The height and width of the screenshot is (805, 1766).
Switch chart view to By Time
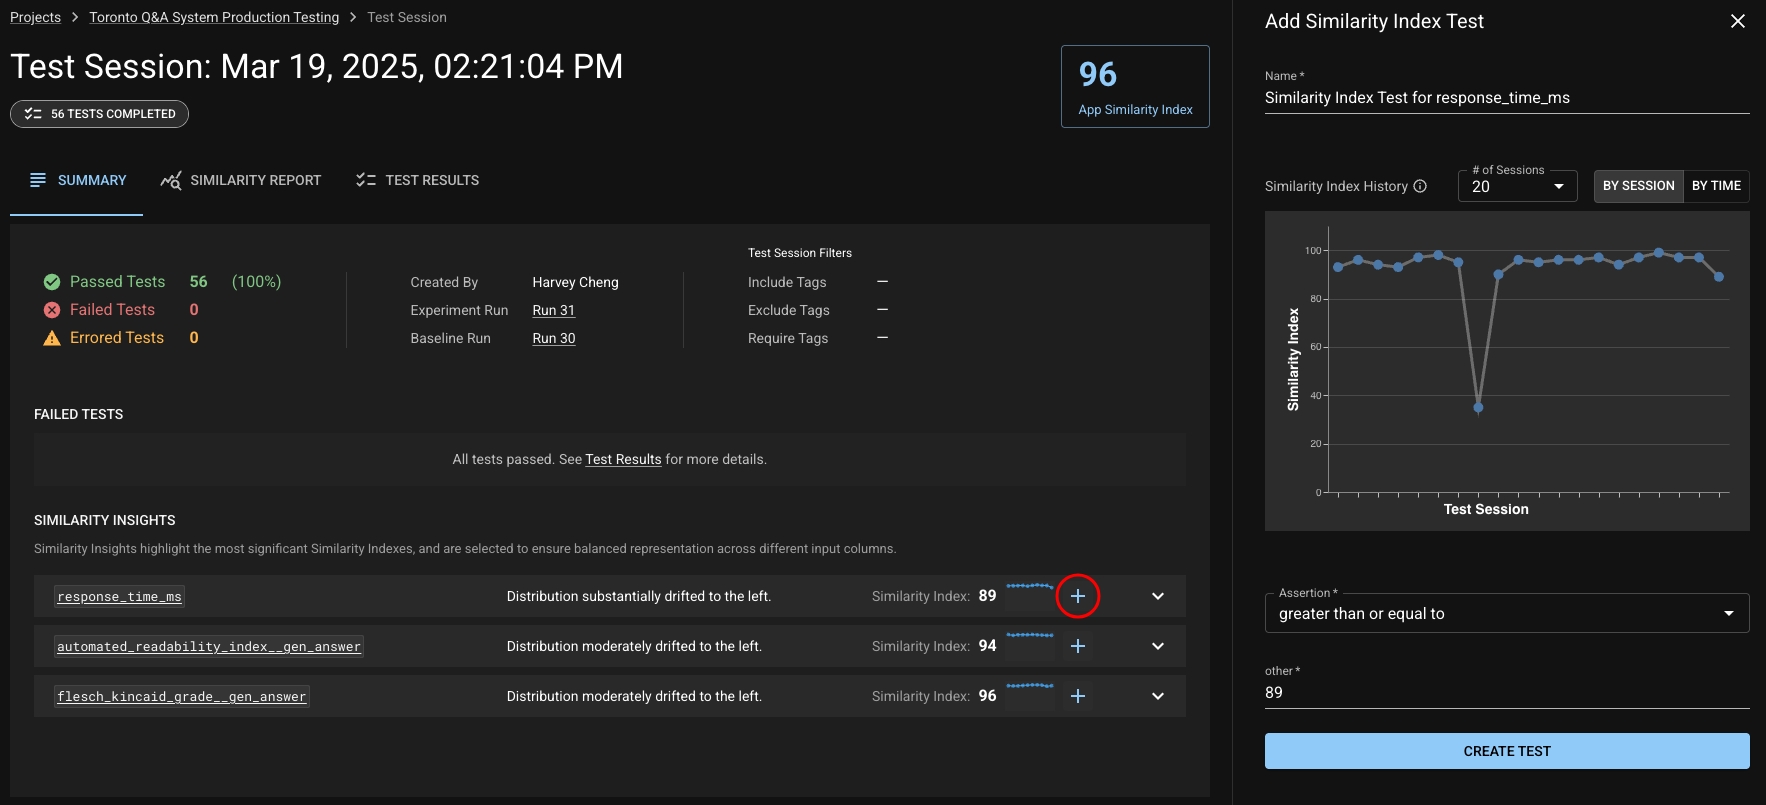tap(1716, 186)
